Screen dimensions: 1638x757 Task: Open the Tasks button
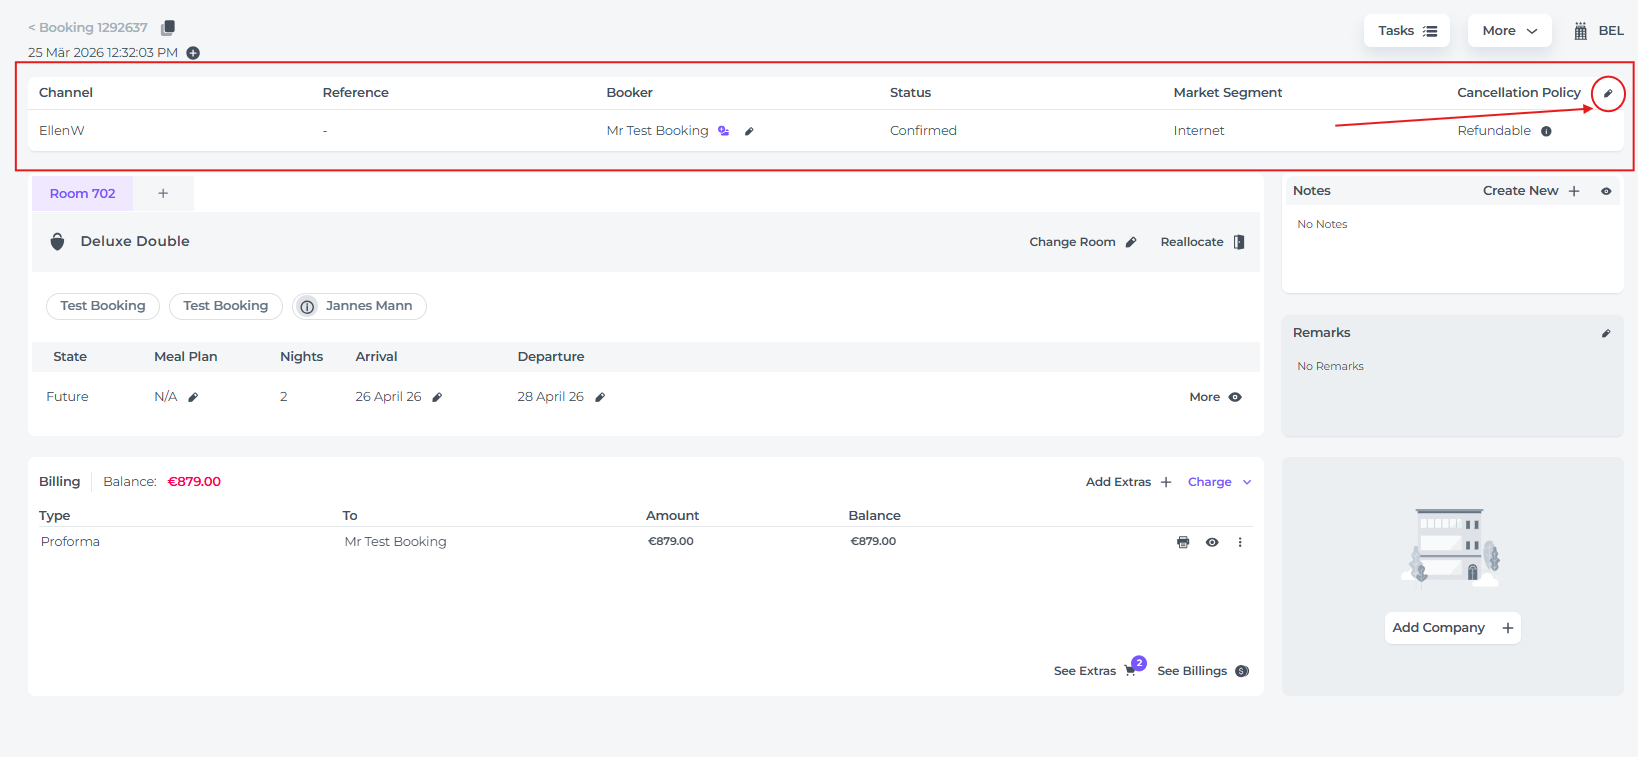tap(1406, 31)
